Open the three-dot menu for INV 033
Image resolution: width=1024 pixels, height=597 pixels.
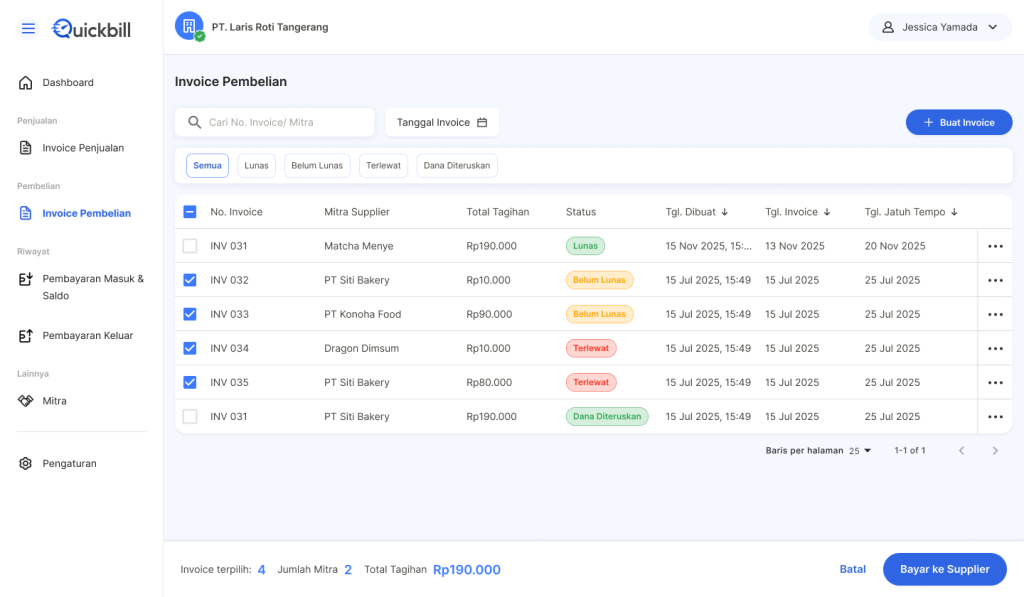tap(994, 315)
